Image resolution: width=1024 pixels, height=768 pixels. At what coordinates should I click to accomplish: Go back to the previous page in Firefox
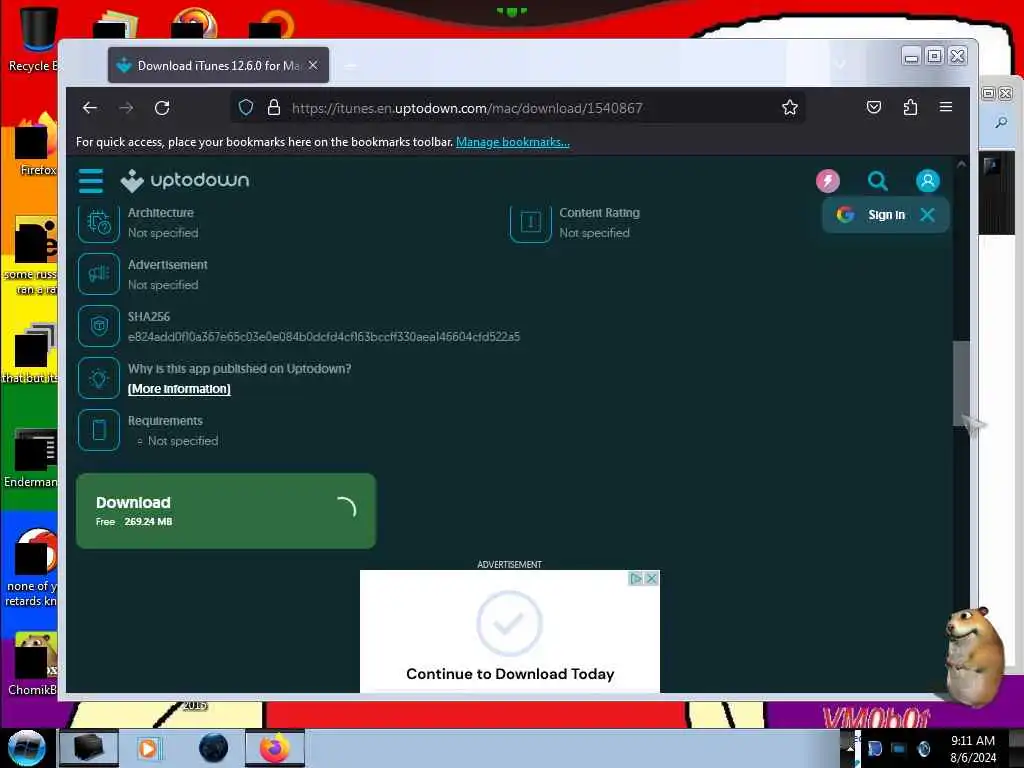point(90,108)
